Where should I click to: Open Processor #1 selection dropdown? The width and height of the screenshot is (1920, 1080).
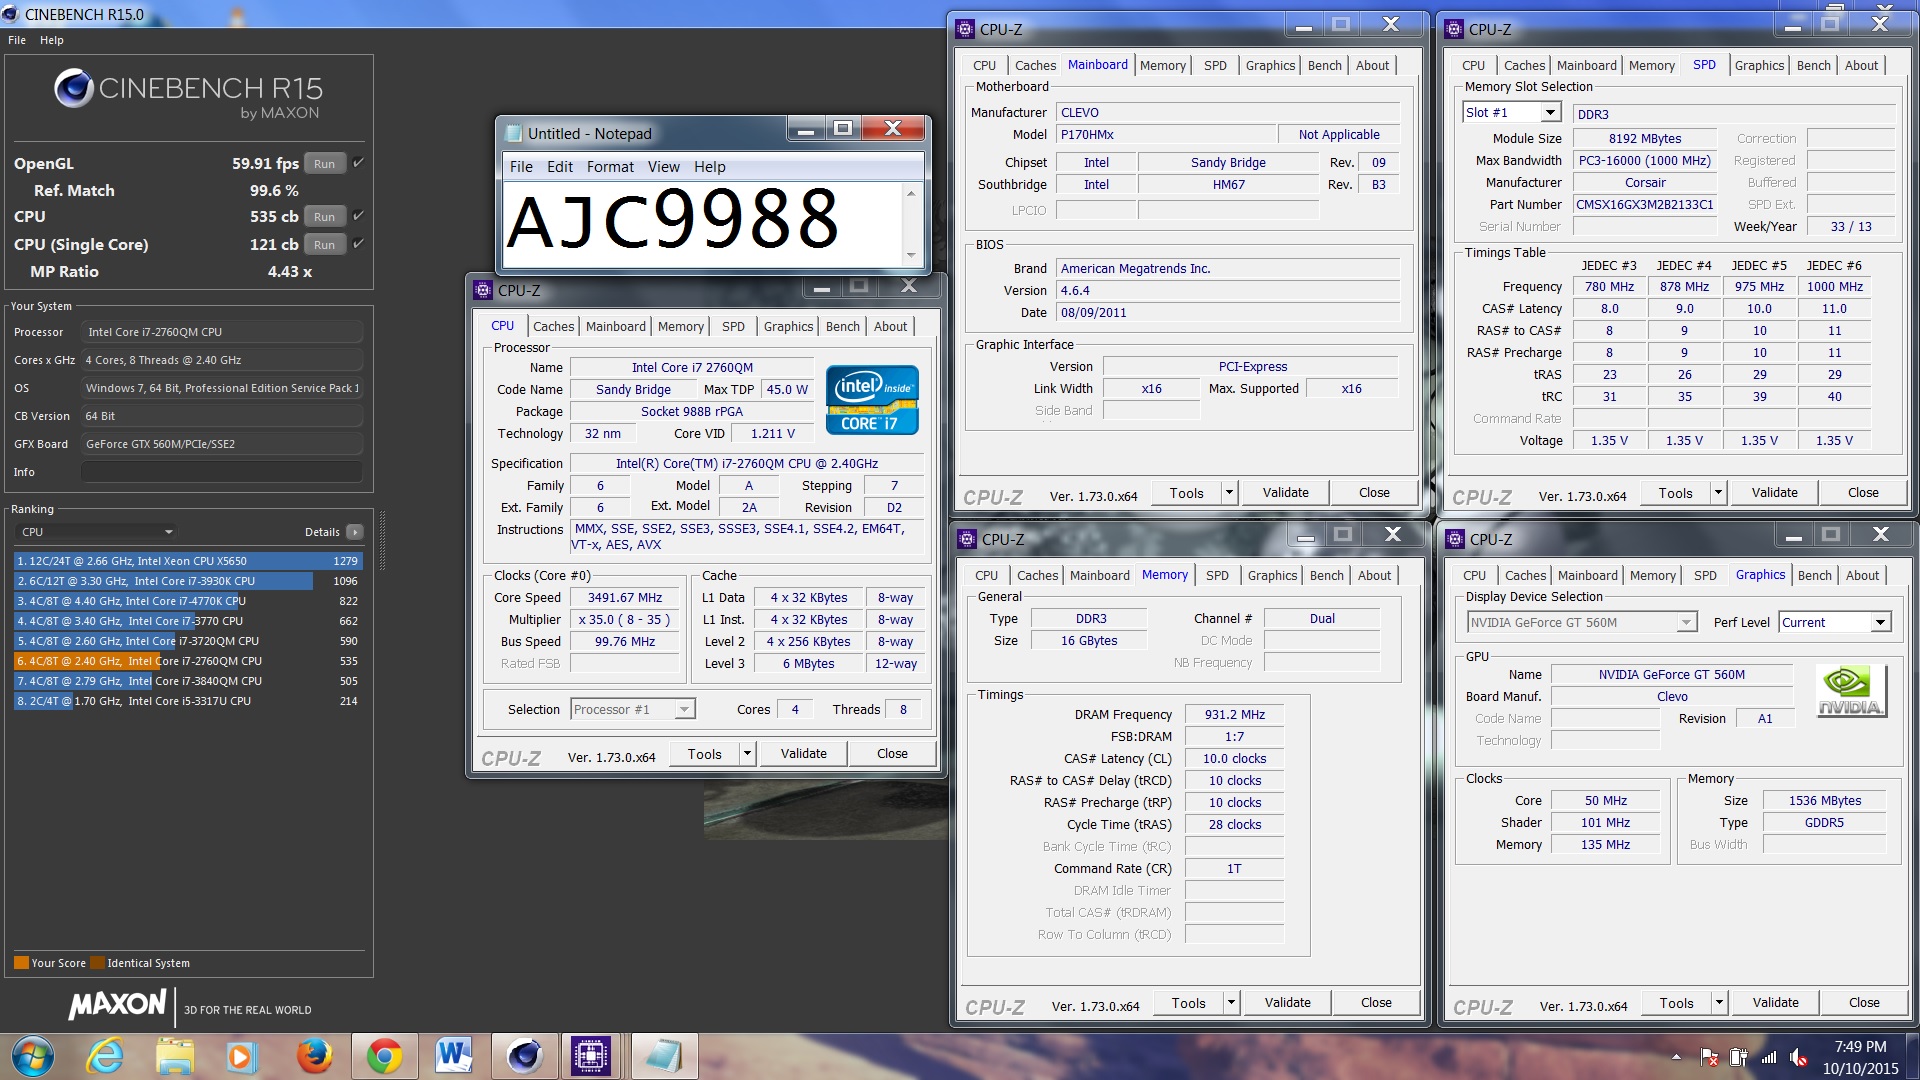[632, 709]
